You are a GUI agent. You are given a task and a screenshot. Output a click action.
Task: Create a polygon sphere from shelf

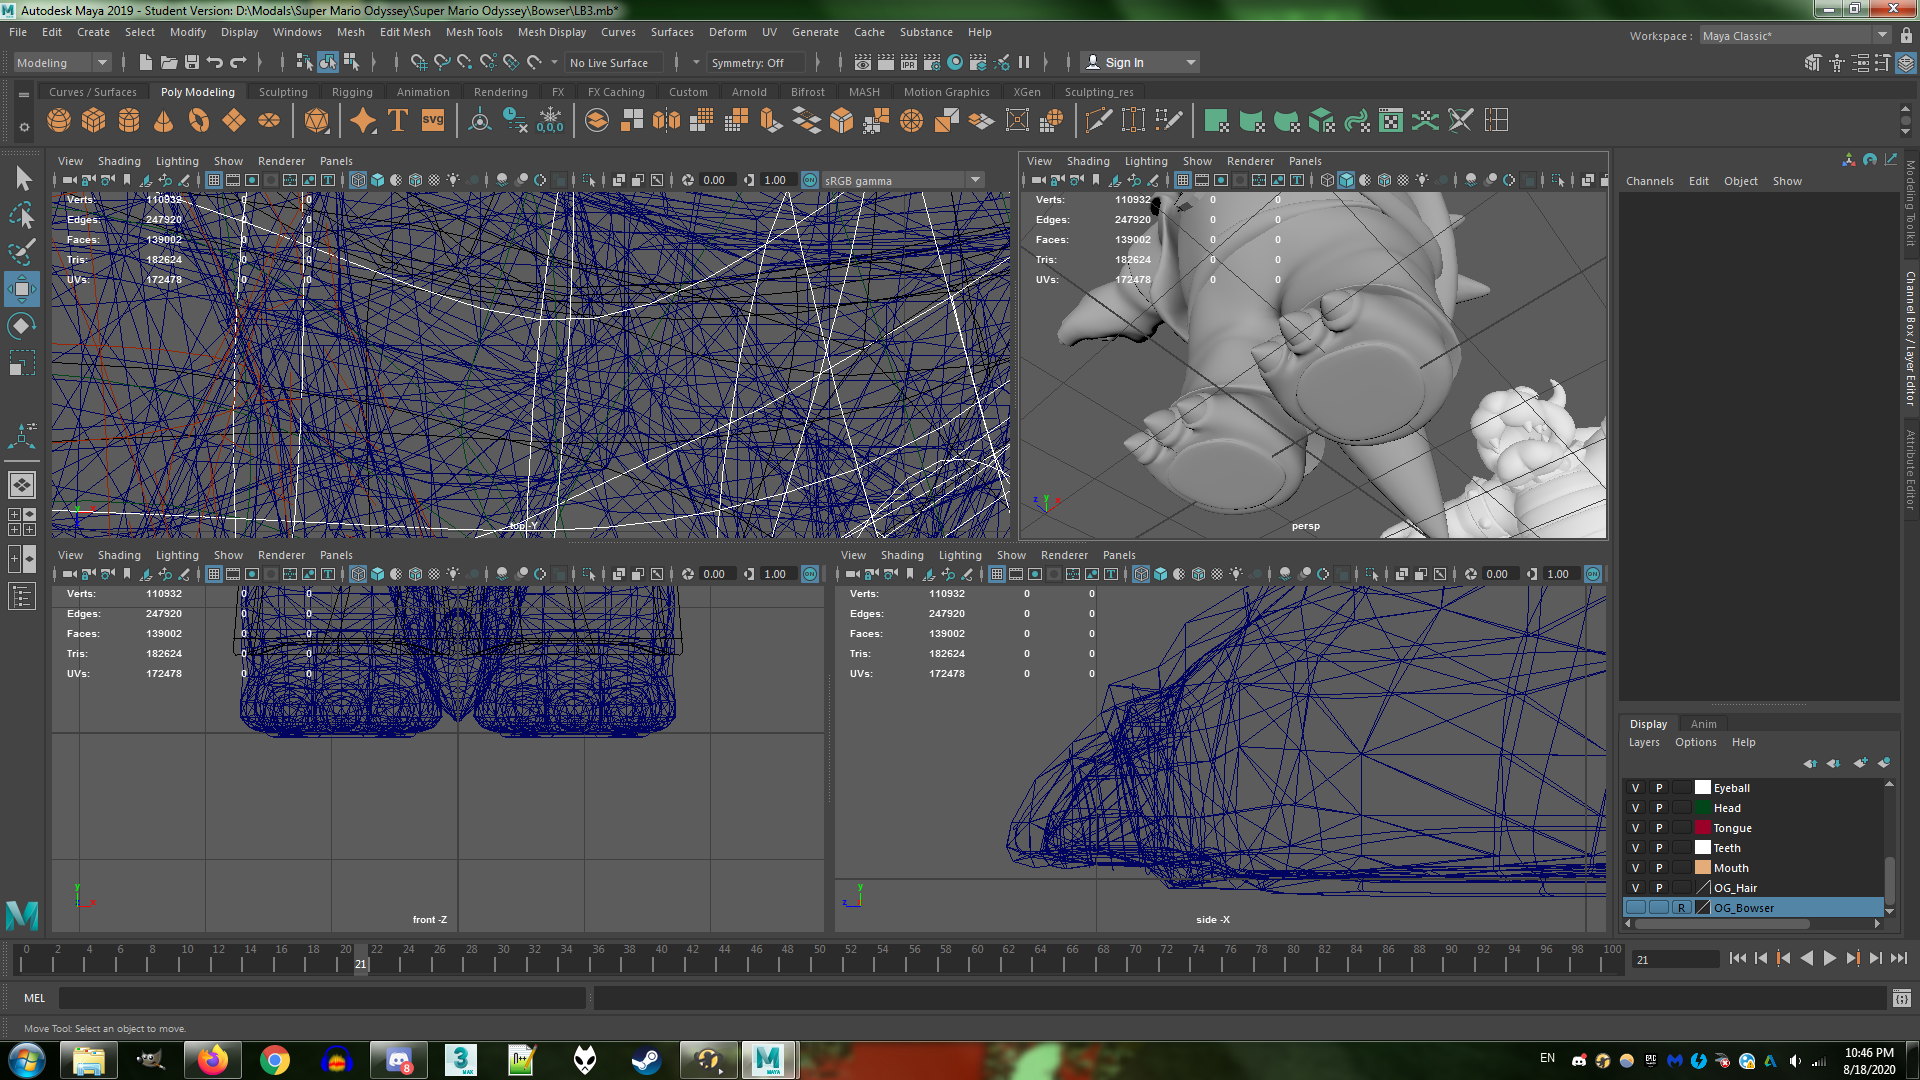[59, 121]
